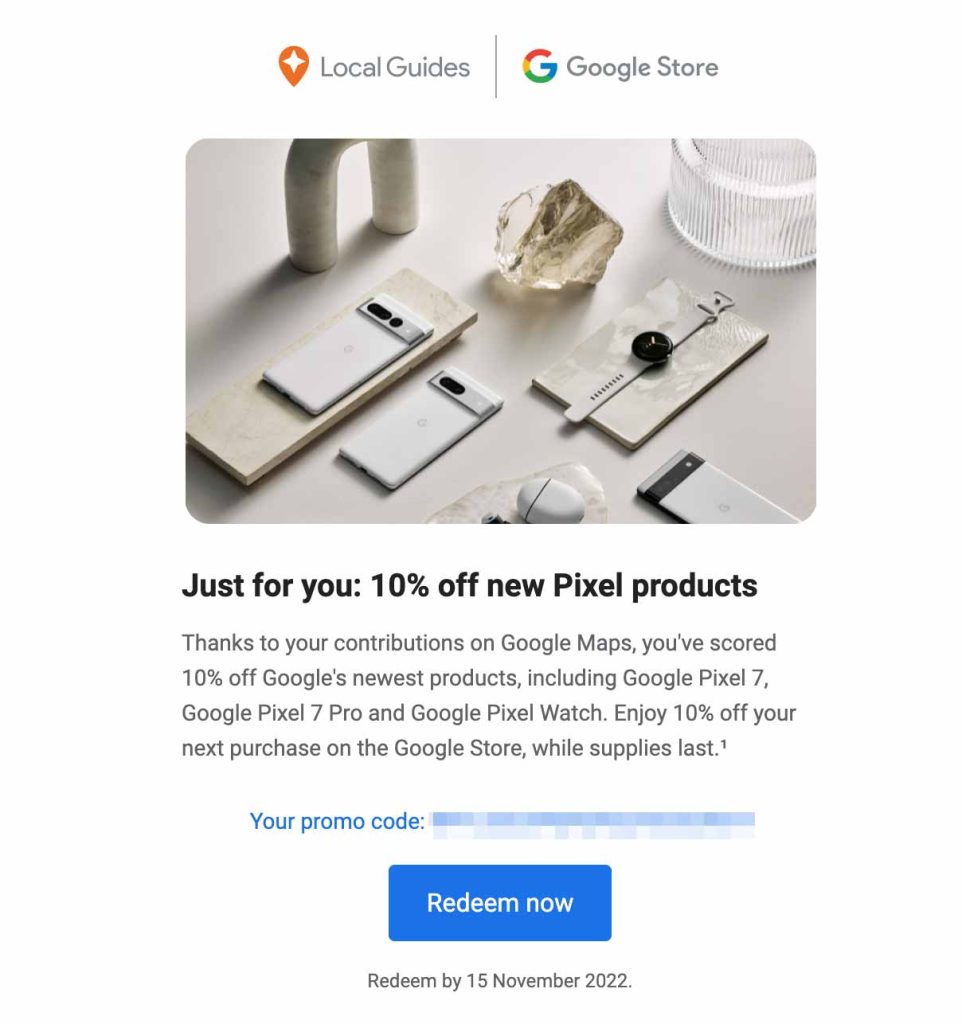Click the paragraph mentioning Google Maps contributions
This screenshot has width=962, height=1024.
click(489, 696)
